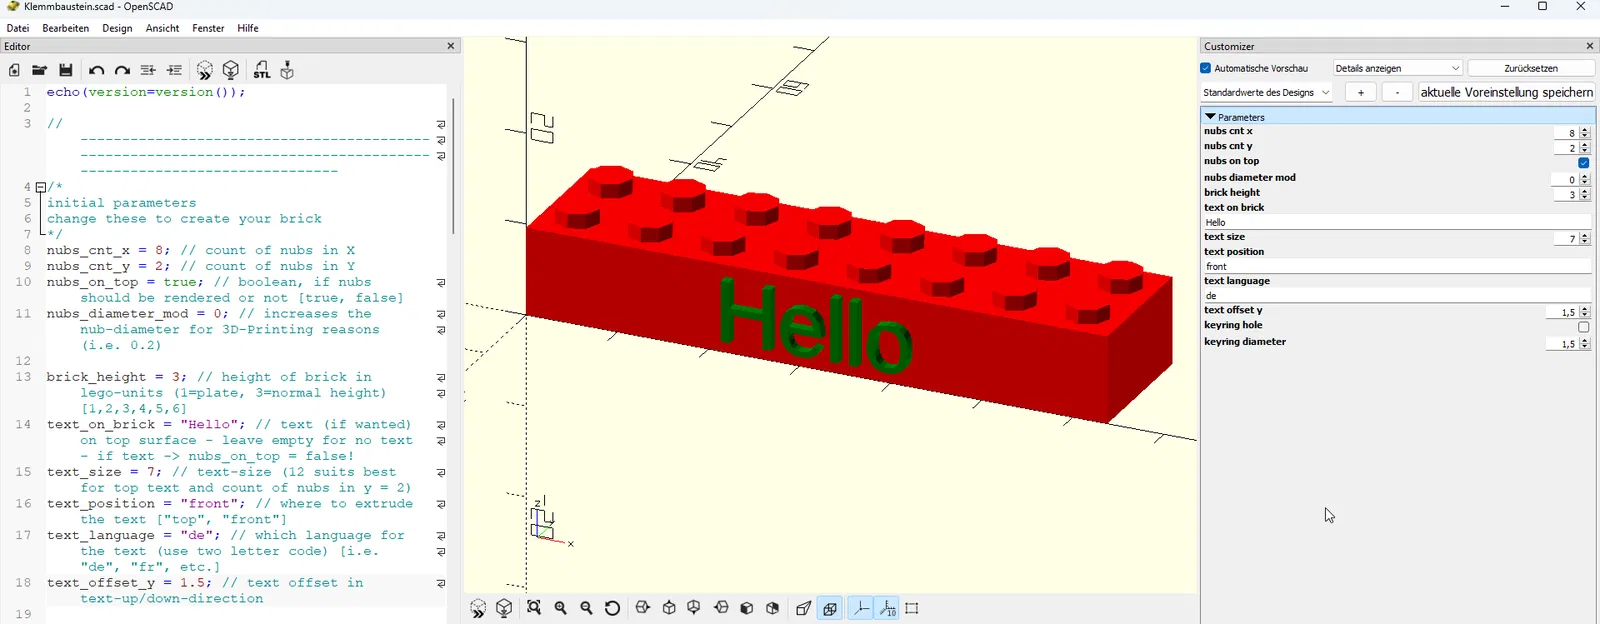Open the Ansicht menu
Screen dimensions: 1600x624
[163, 28]
